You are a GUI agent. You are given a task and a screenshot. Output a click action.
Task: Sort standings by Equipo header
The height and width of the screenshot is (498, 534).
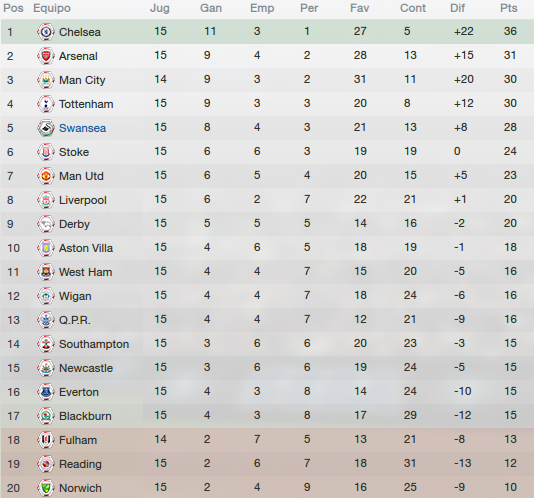52,8
